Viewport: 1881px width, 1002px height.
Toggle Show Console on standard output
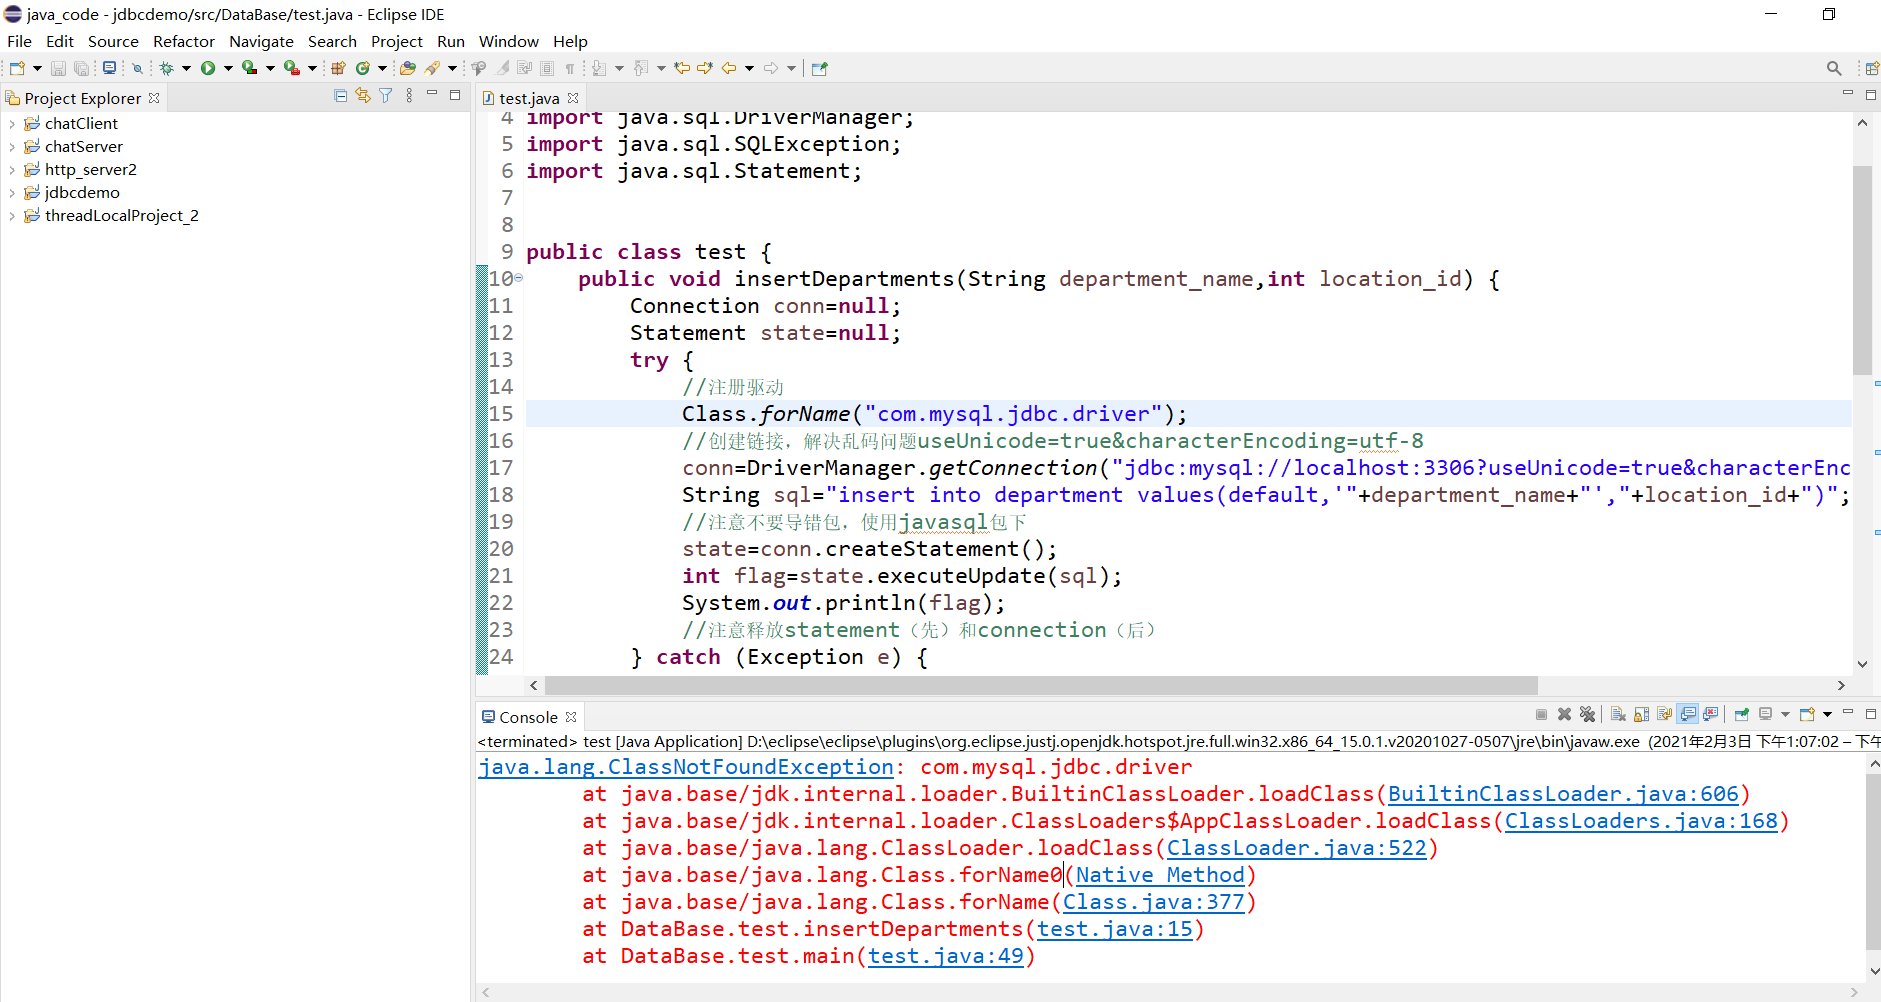(x=1688, y=714)
